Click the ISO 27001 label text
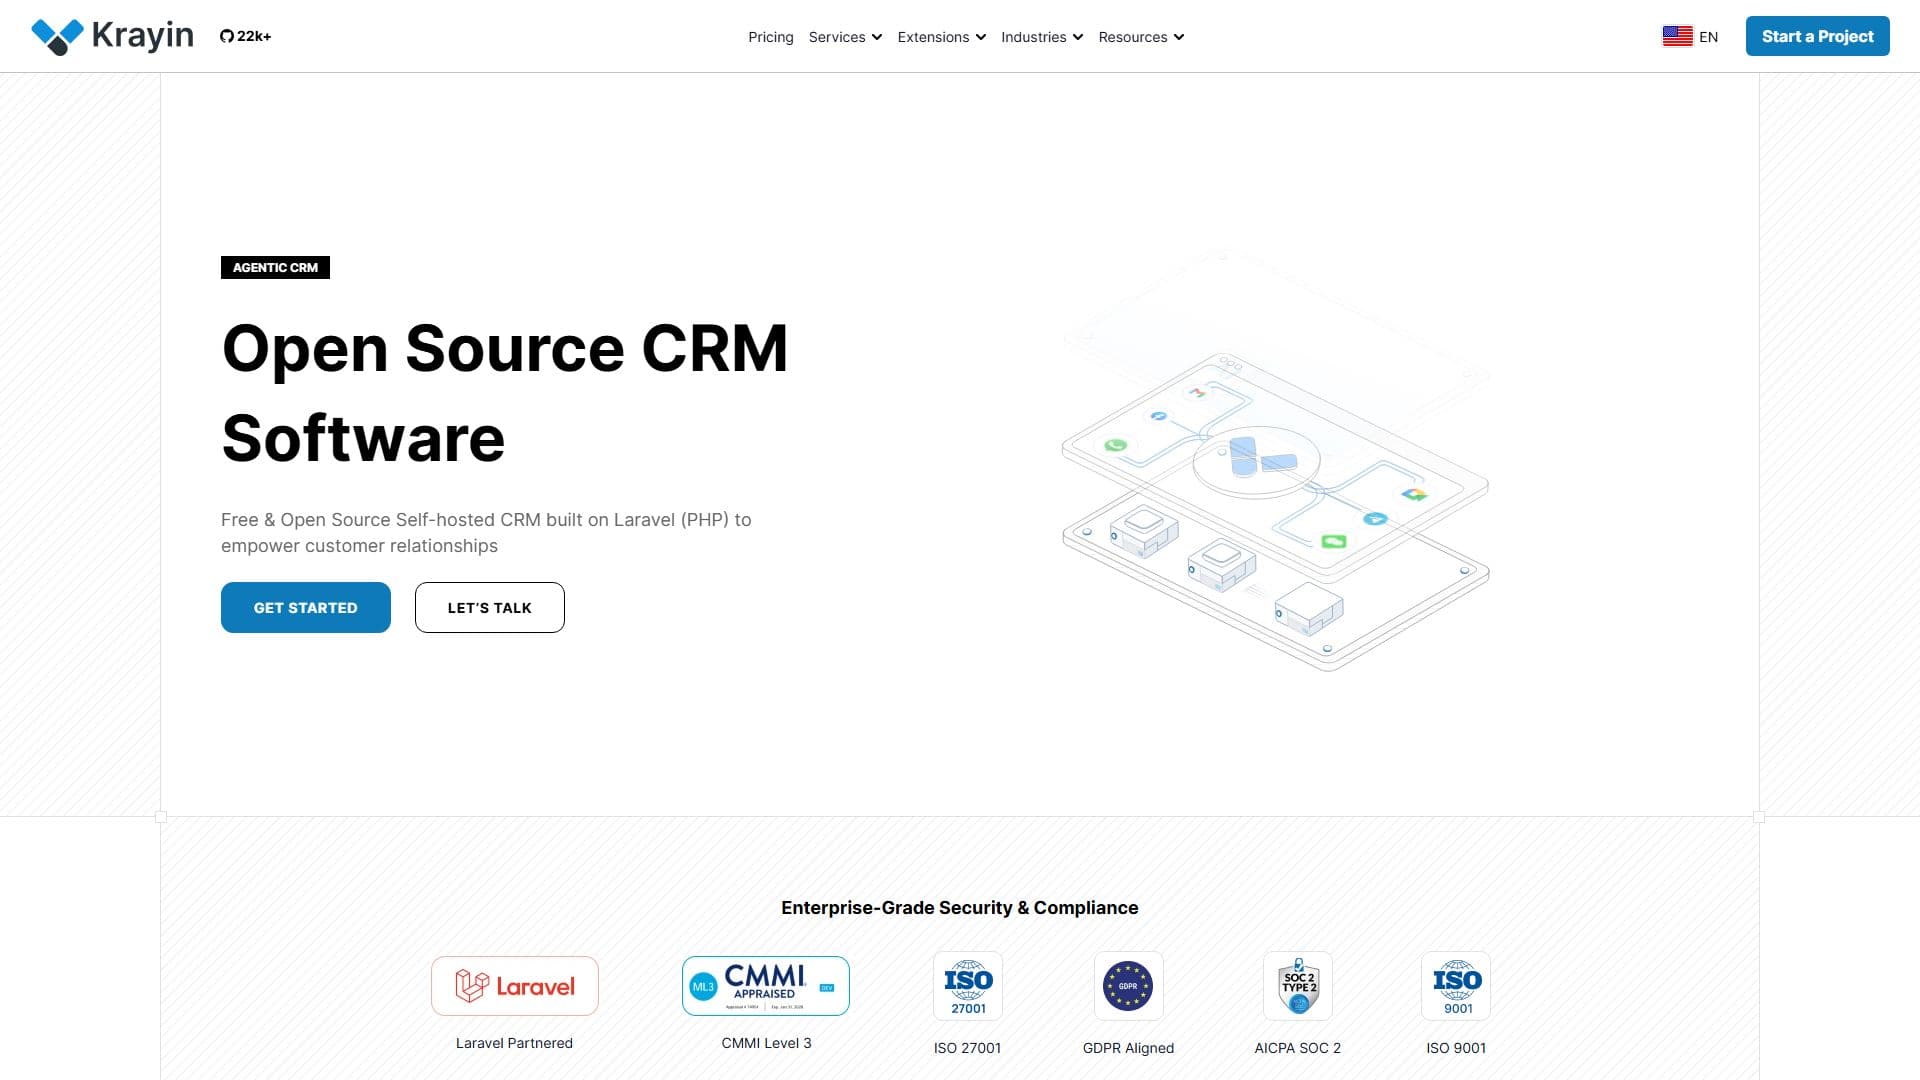 (x=967, y=1048)
